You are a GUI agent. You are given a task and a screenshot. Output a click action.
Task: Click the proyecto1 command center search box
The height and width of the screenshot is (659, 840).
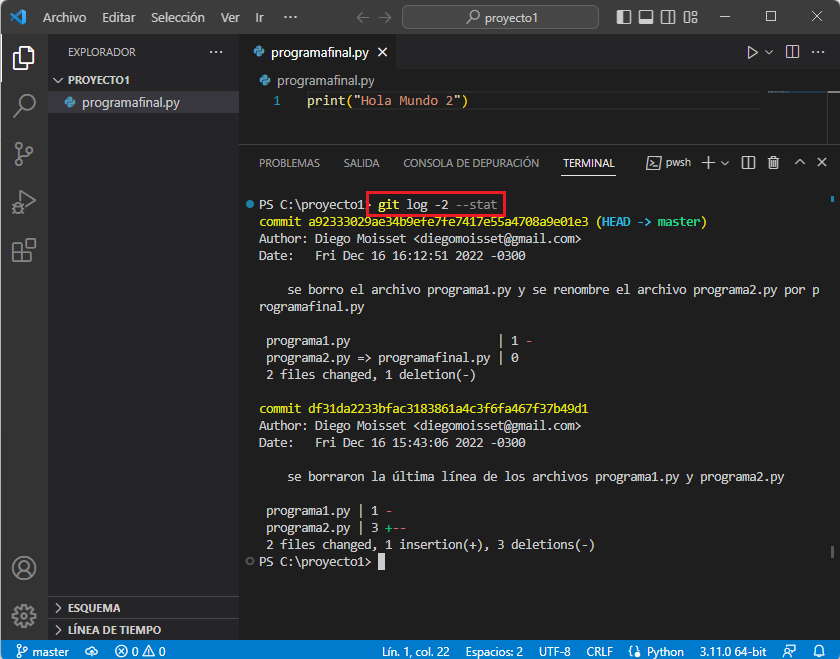500,17
